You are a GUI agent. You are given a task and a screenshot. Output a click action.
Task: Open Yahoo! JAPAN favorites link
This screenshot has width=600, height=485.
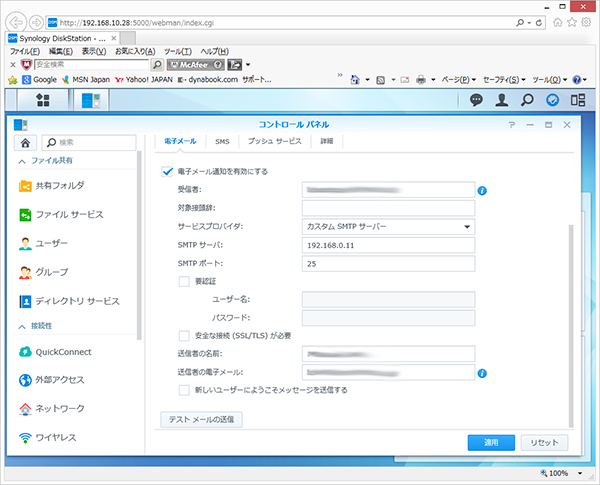click(x=144, y=80)
